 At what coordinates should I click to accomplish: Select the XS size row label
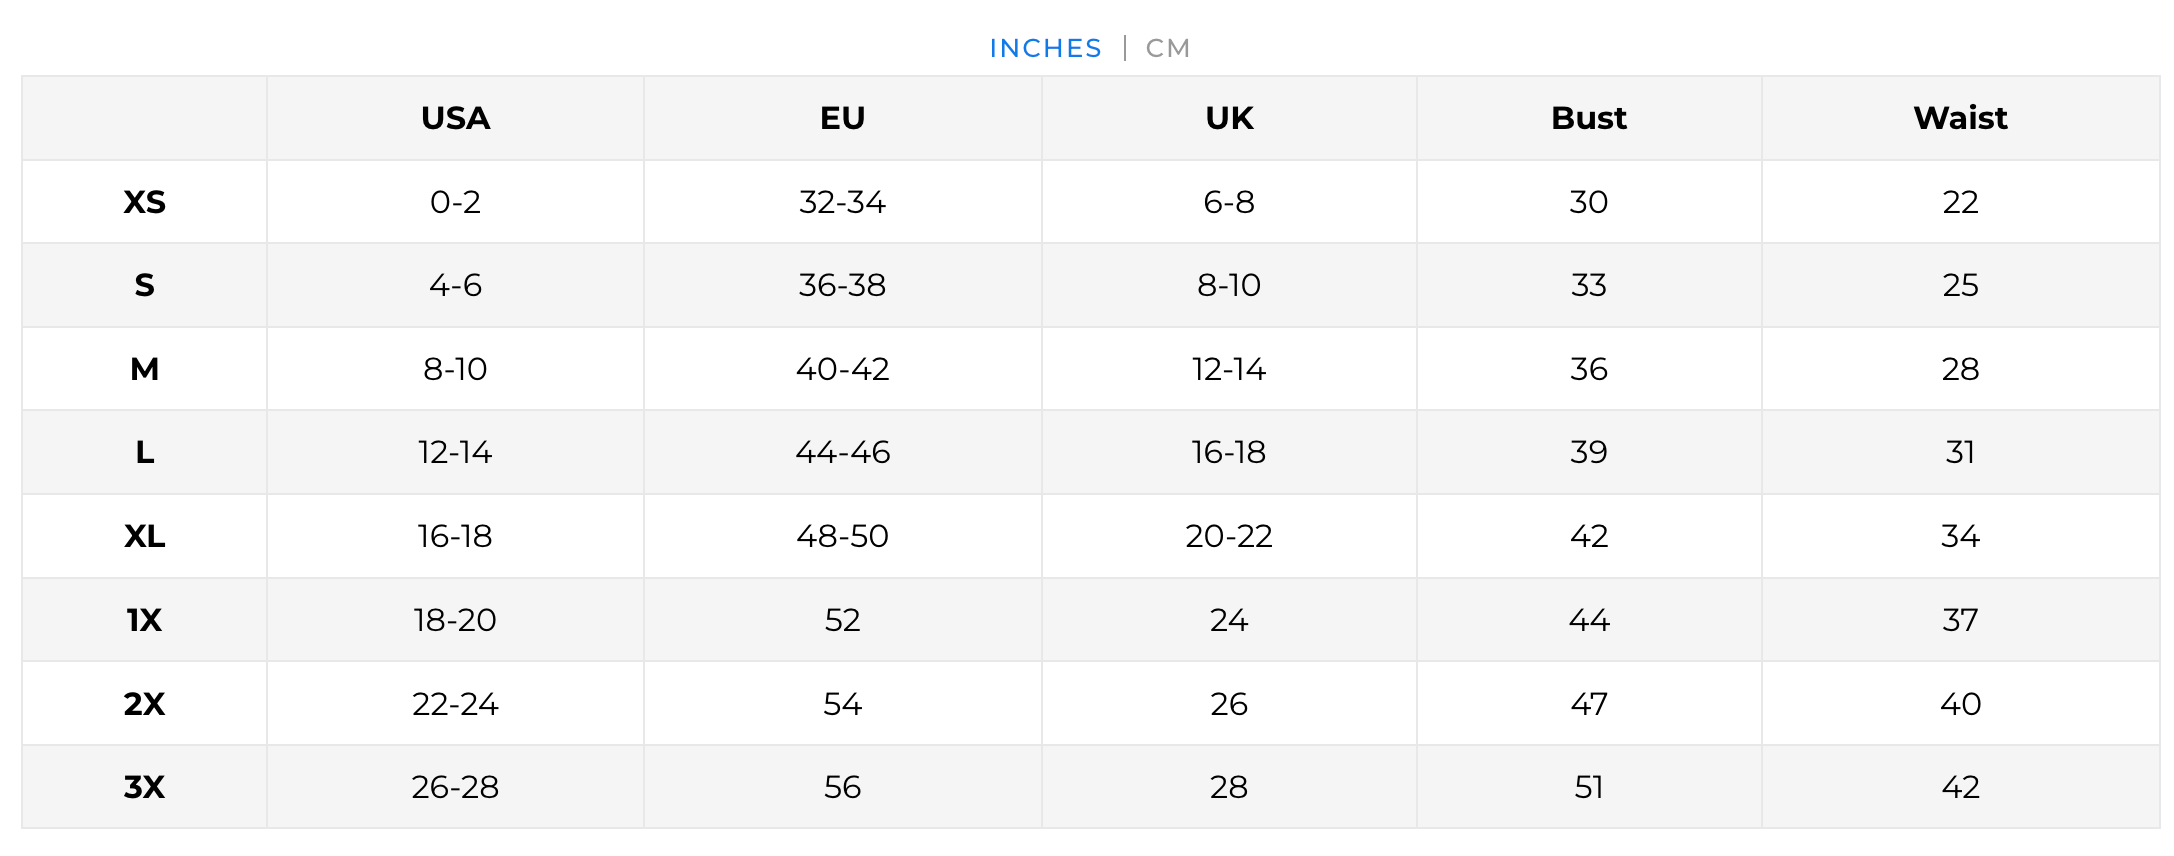coord(144,202)
